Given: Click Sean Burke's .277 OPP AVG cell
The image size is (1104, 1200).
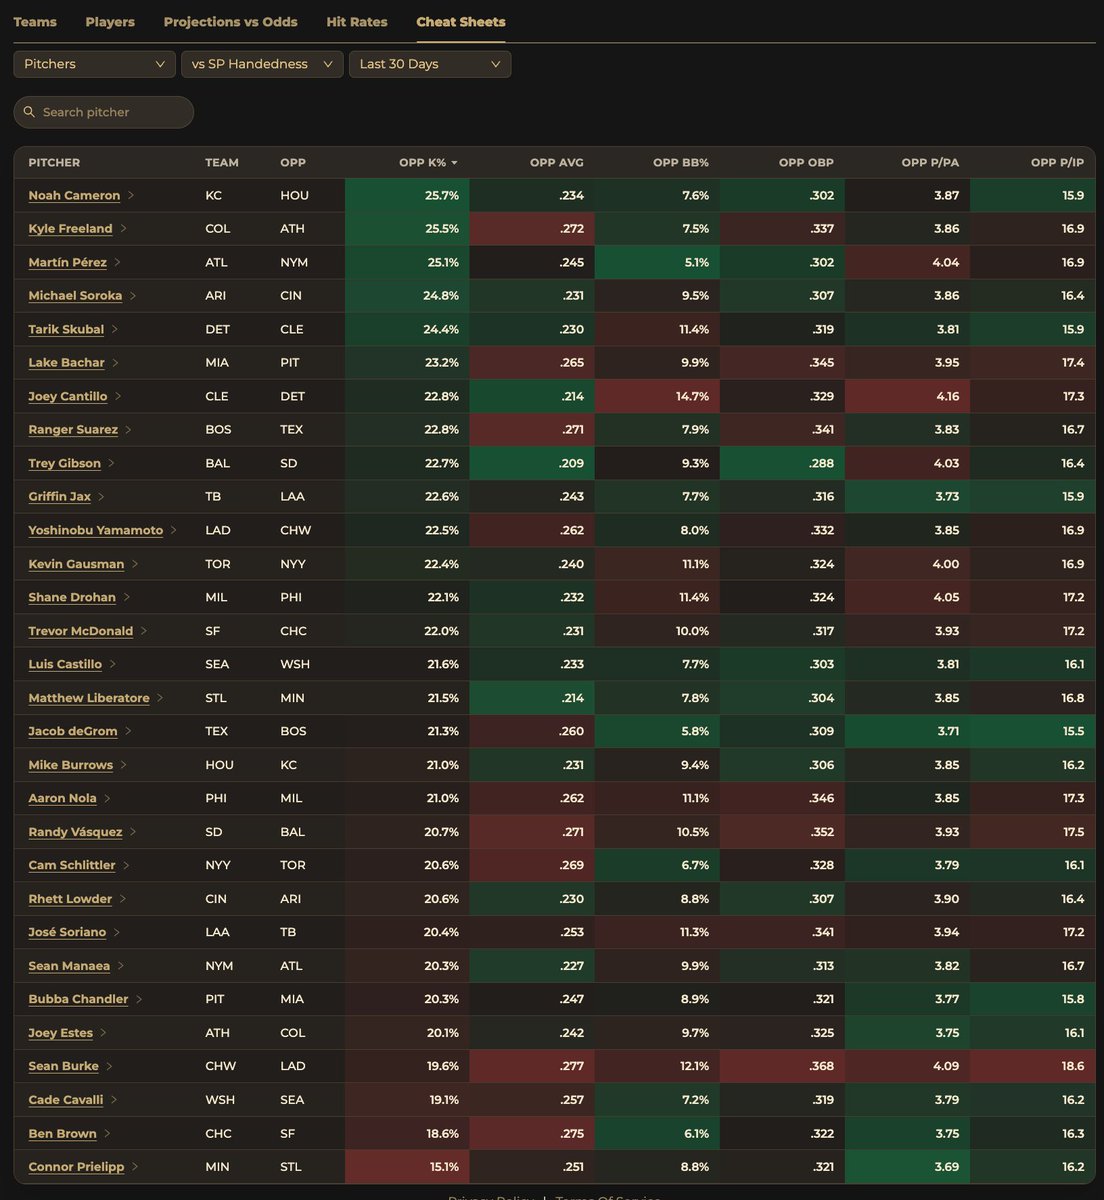Looking at the screenshot, I should (532, 1066).
